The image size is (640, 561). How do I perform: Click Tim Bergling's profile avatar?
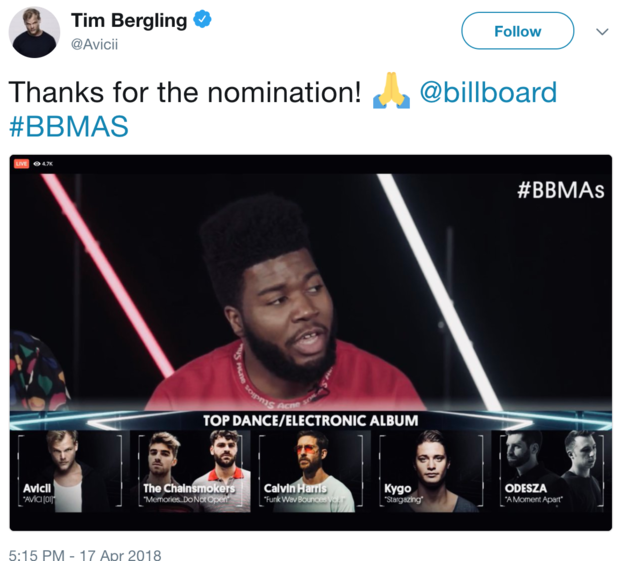click(34, 32)
